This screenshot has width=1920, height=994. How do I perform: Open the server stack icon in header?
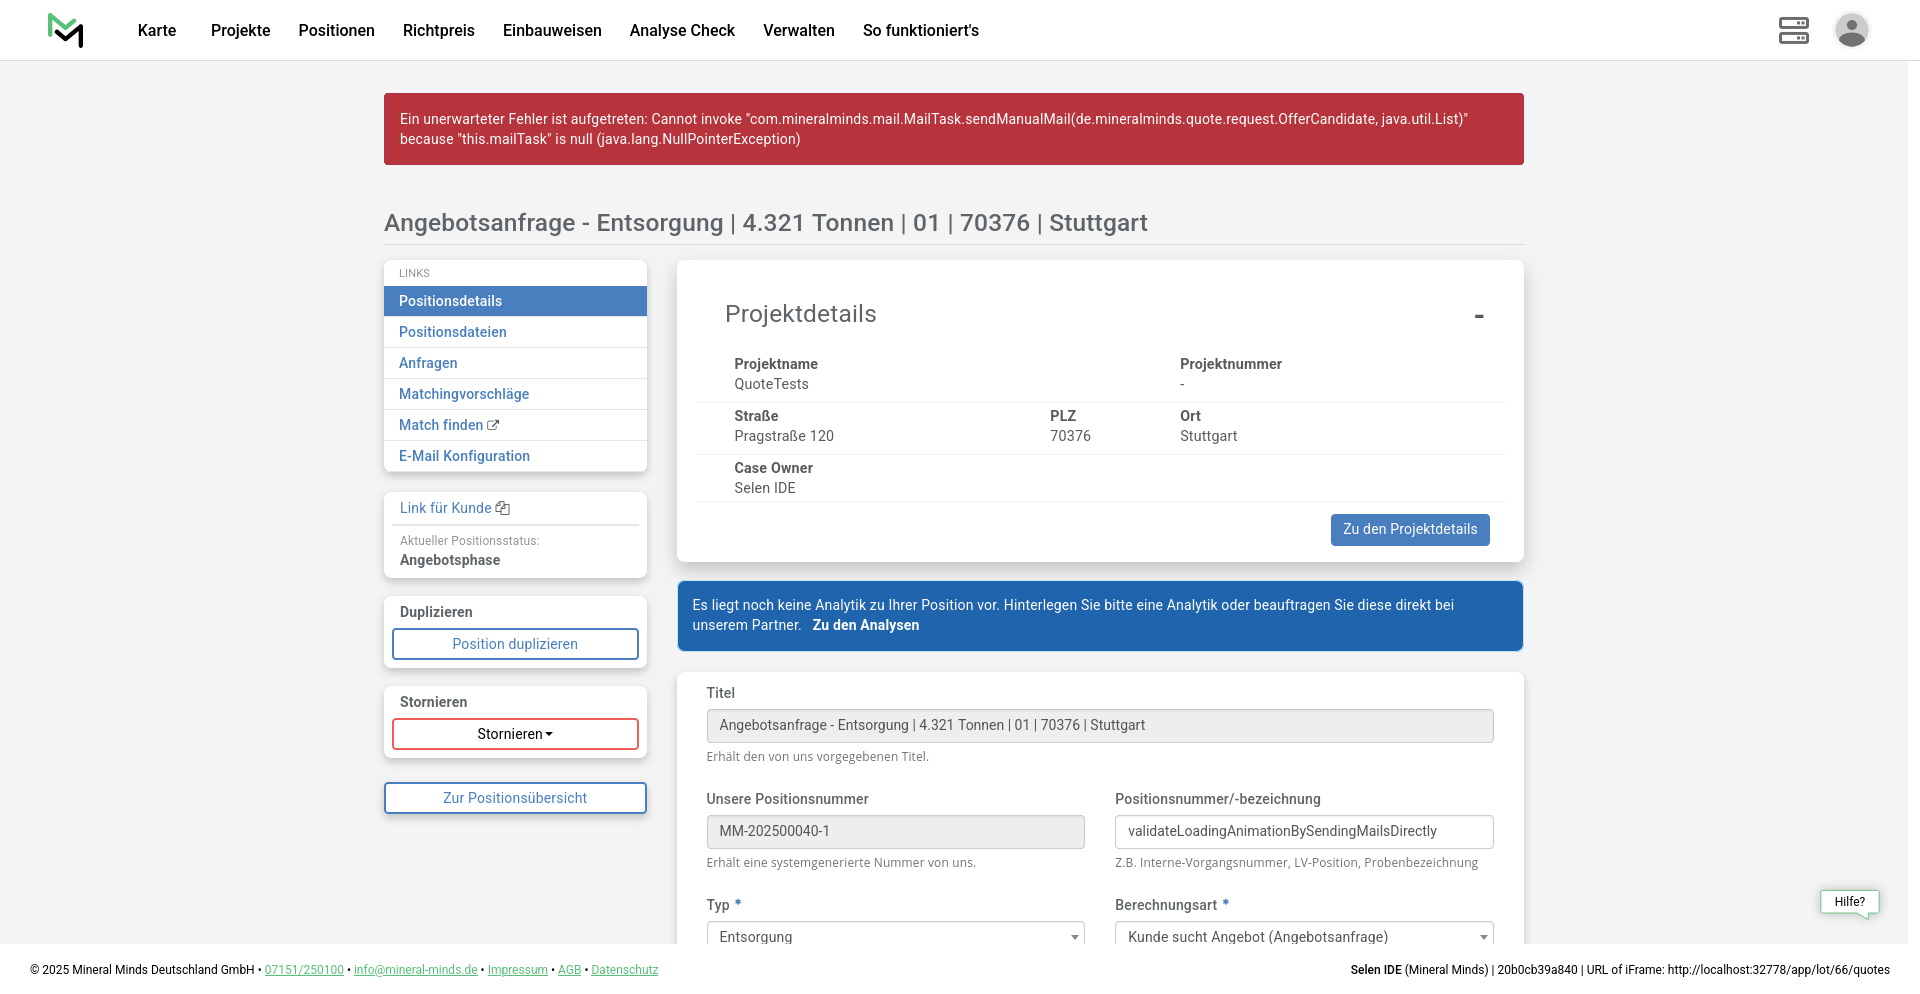point(1793,30)
